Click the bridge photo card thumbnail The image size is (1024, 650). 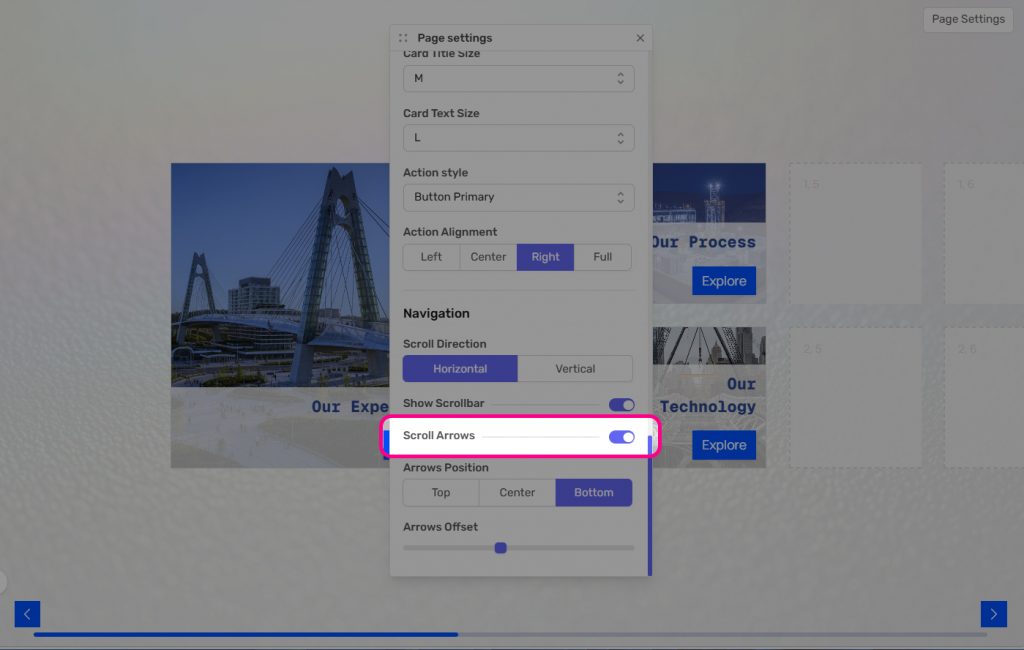click(280, 275)
